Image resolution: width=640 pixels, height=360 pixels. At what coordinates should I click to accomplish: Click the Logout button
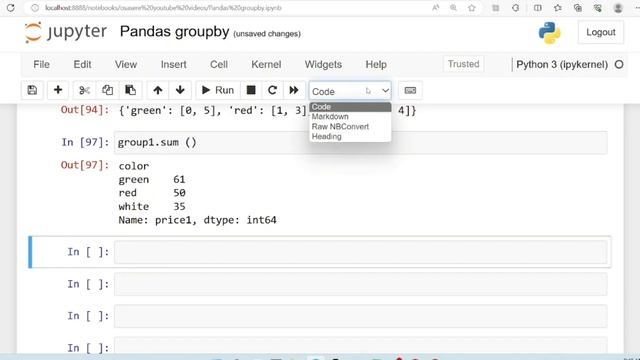point(600,32)
